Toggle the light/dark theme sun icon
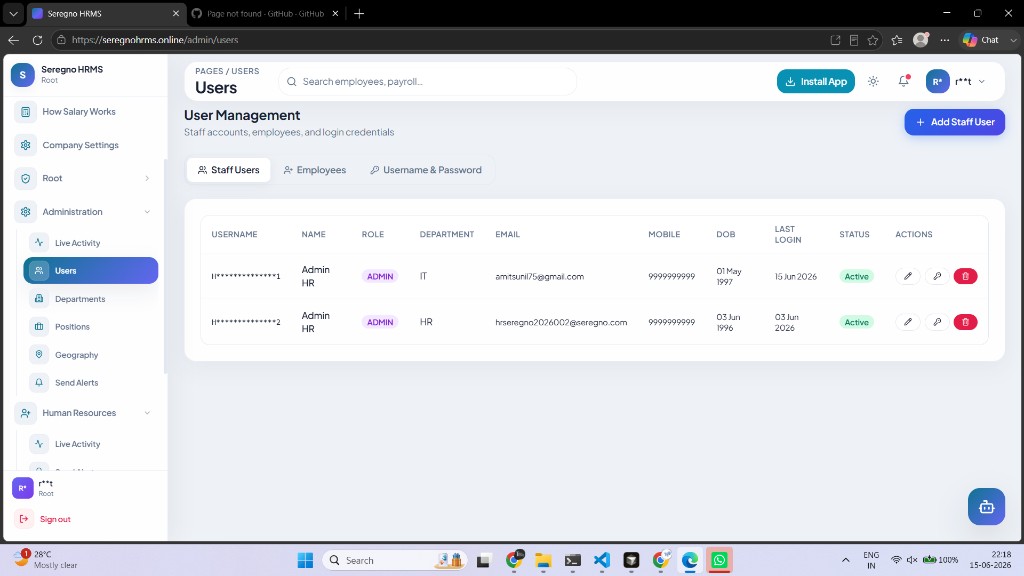Screen dimensions: 1024x576 (873, 82)
